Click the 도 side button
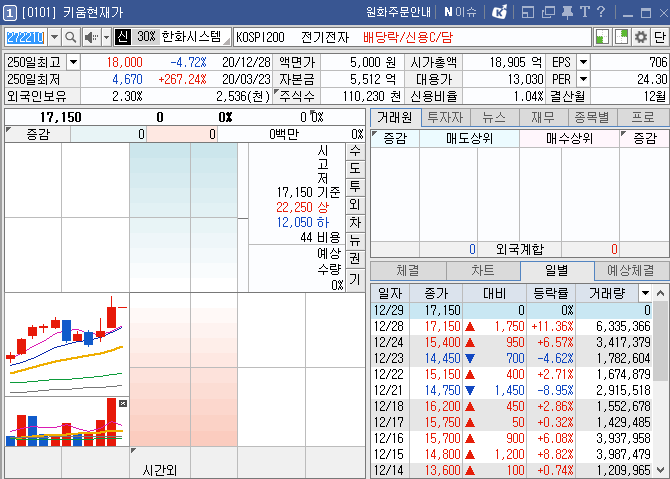Viewport: 670px width, 479px height. tap(355, 168)
